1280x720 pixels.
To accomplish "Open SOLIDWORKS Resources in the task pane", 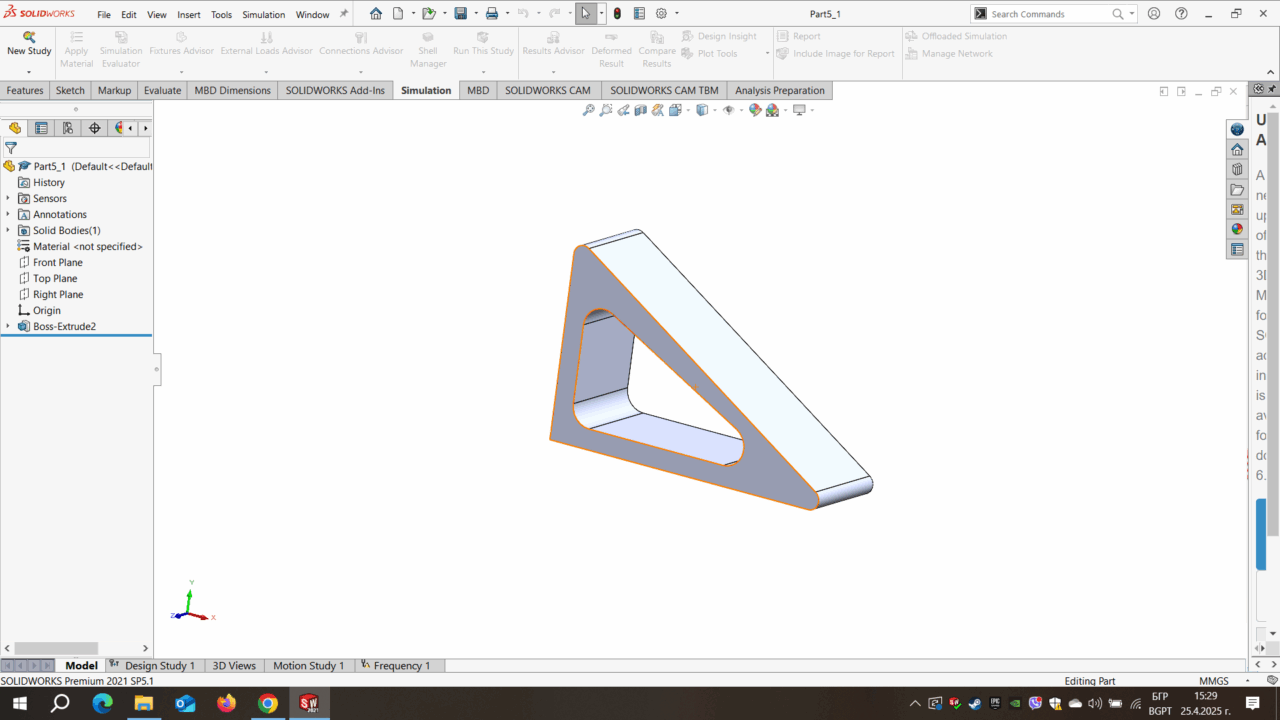I will point(1237,149).
